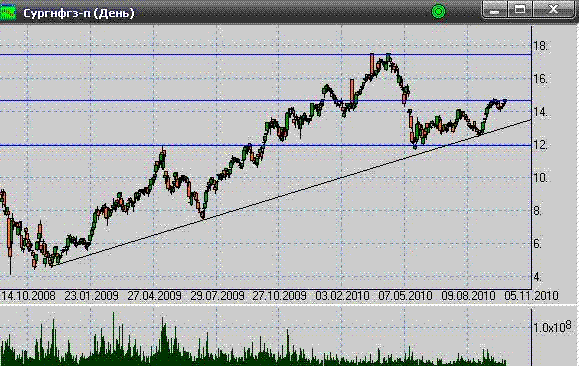Screen dimensions: 579x366
Task: Click price label 6 on the price axis
Action: click(x=538, y=244)
